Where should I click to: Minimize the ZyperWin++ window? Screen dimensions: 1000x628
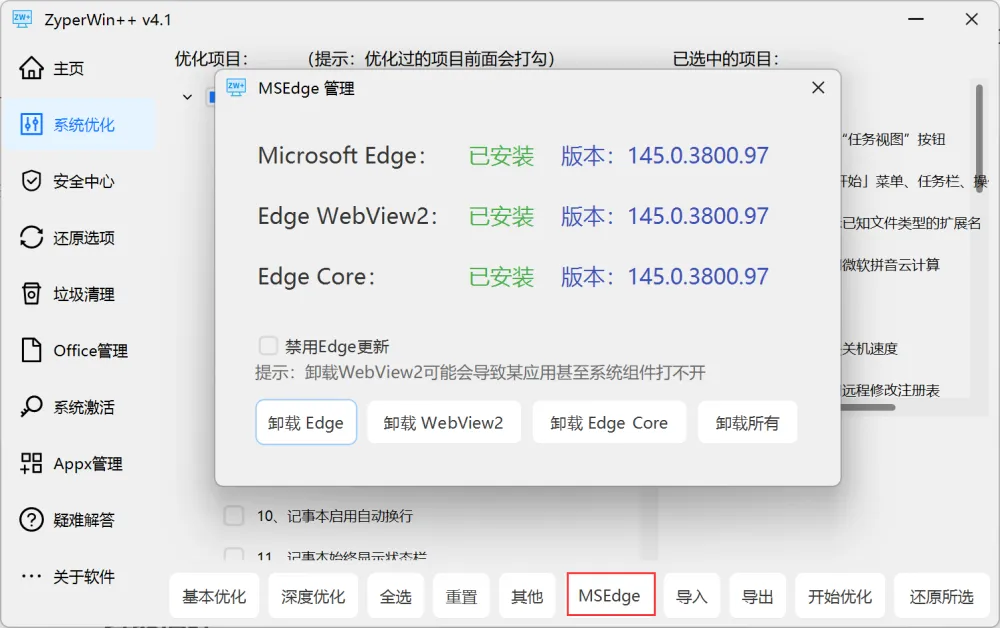pos(916,19)
